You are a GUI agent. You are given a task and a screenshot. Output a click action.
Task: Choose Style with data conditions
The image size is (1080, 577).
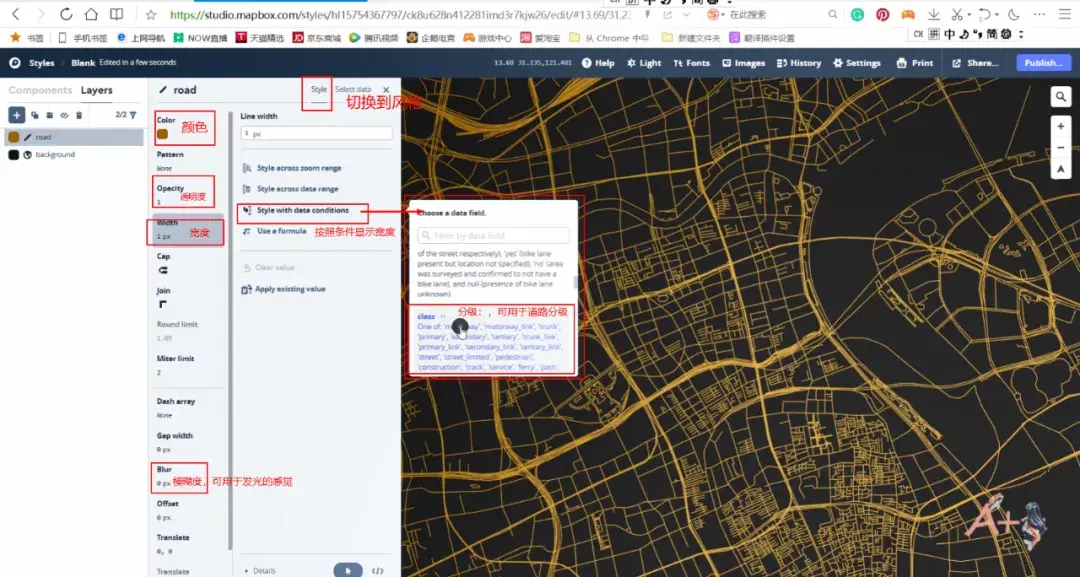296,211
